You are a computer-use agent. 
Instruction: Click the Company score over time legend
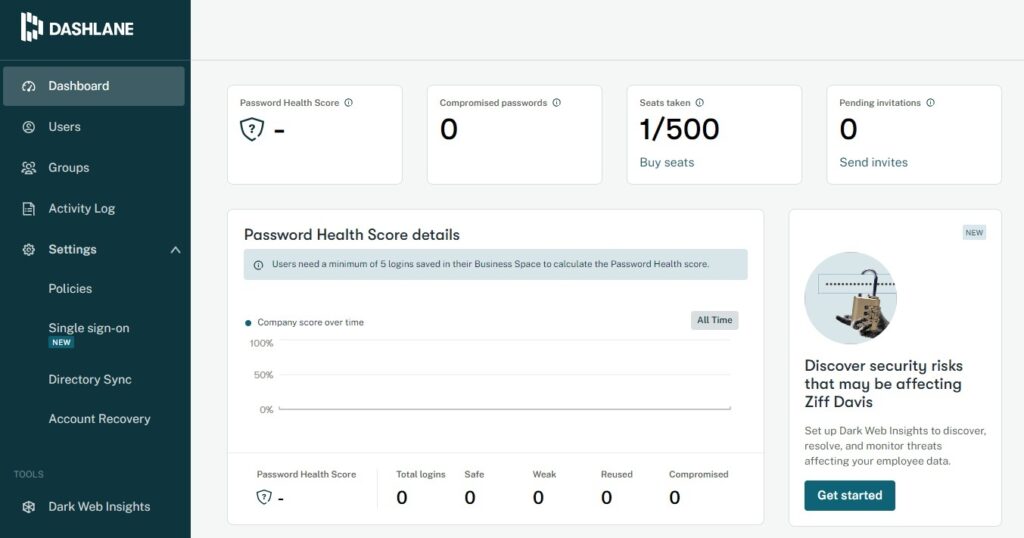304,323
